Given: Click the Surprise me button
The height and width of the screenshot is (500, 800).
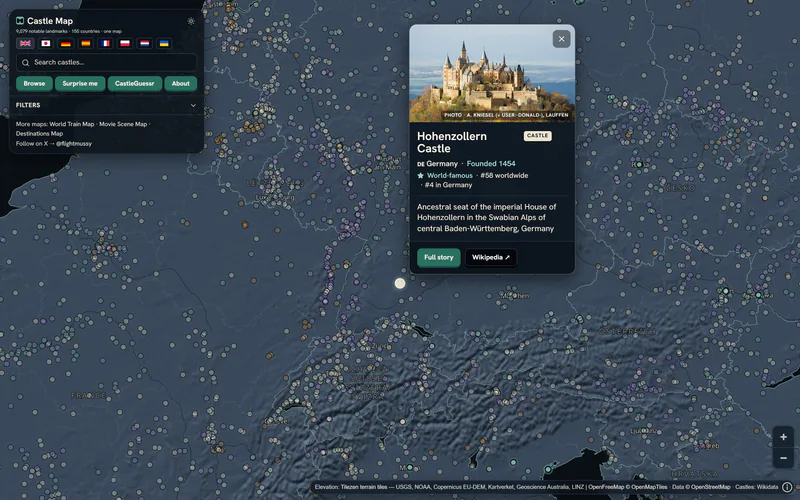Looking at the screenshot, I should 80,84.
